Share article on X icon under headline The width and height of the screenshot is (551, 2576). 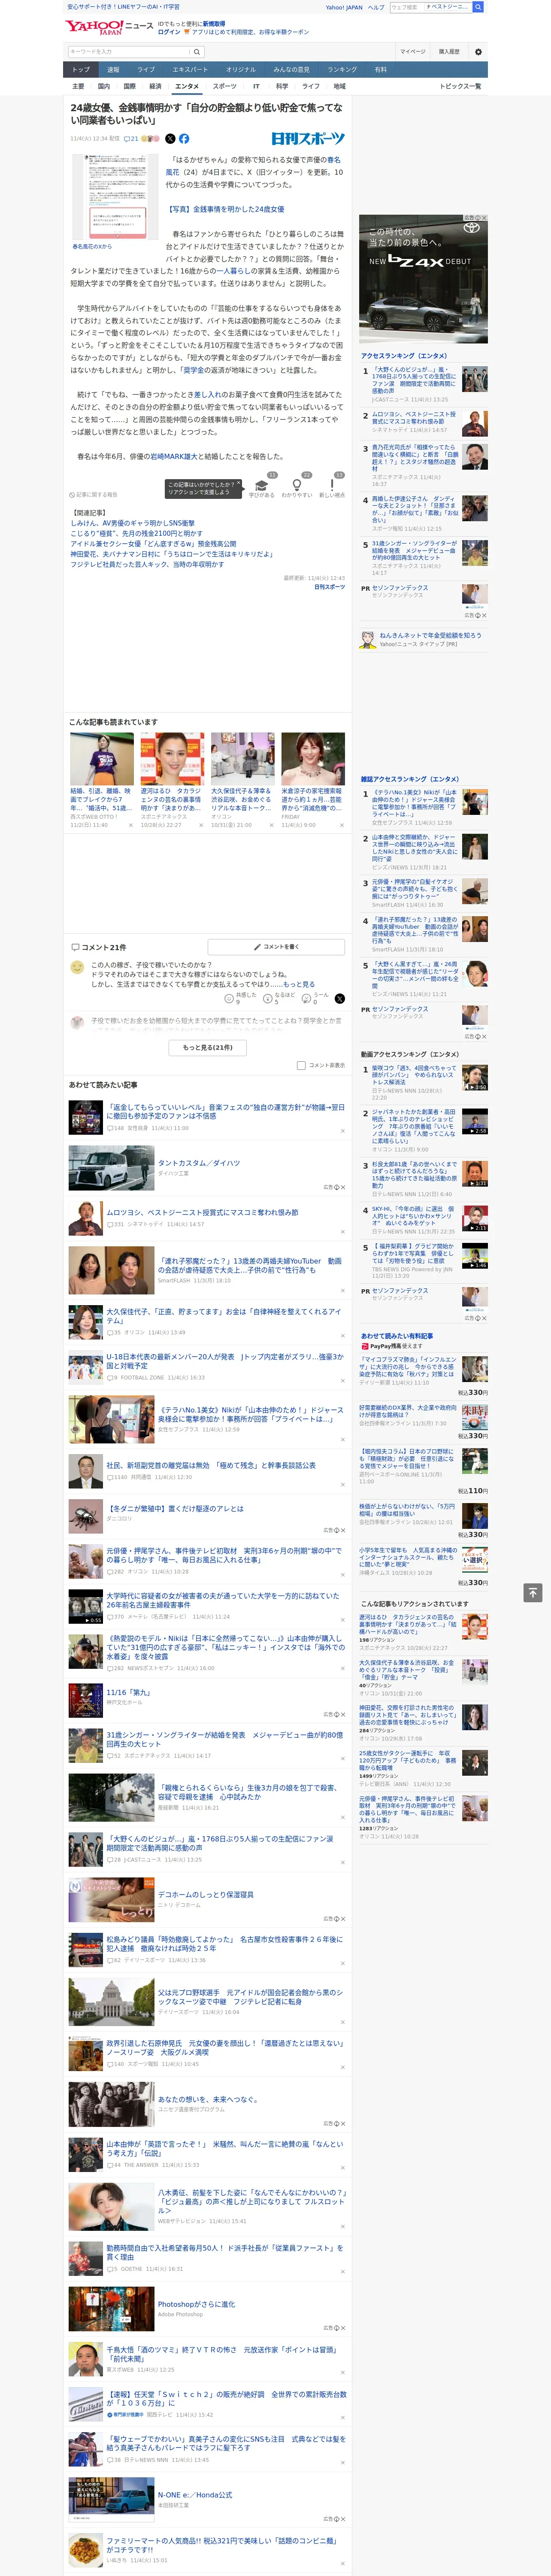pyautogui.click(x=170, y=139)
